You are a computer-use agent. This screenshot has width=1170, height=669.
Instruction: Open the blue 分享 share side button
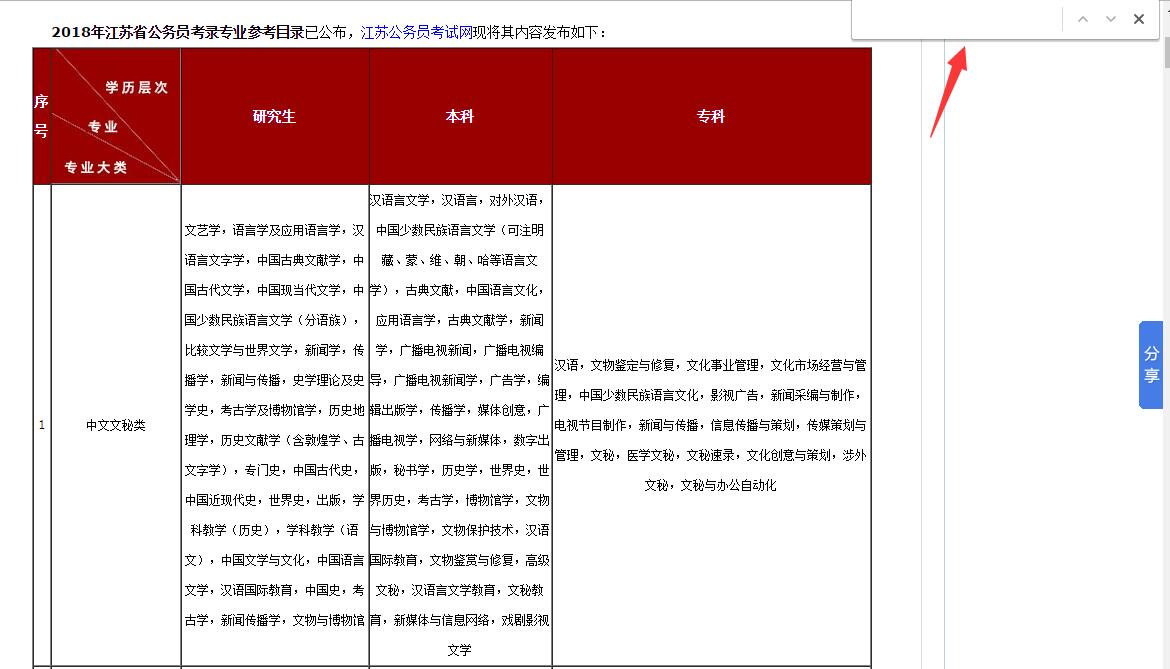[1151, 365]
